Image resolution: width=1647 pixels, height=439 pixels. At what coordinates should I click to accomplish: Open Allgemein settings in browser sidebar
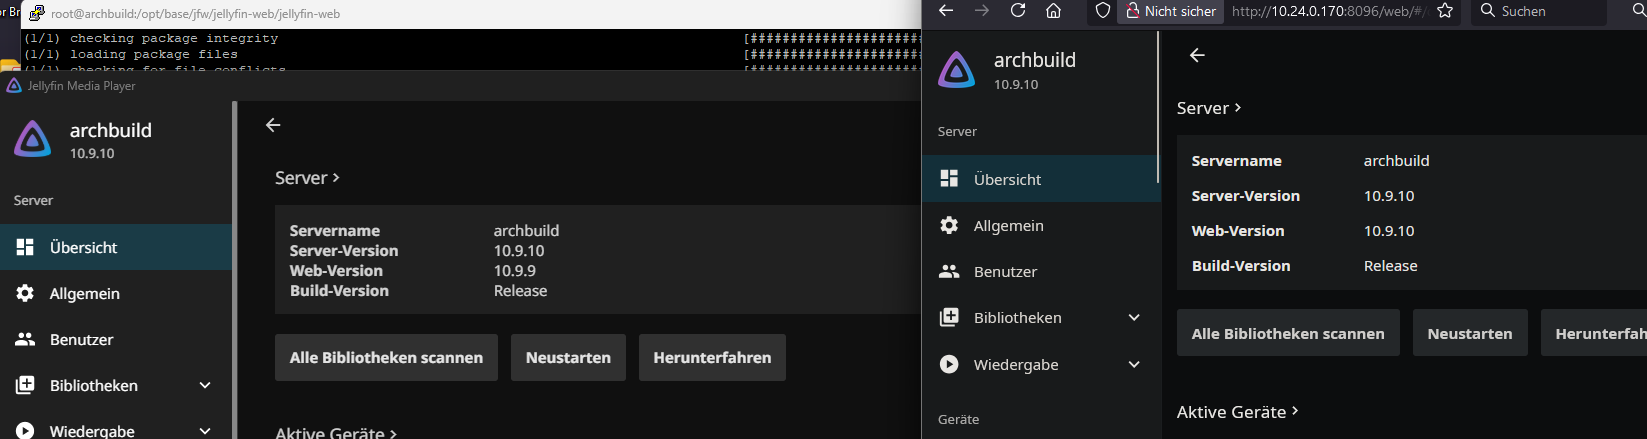(x=1008, y=226)
